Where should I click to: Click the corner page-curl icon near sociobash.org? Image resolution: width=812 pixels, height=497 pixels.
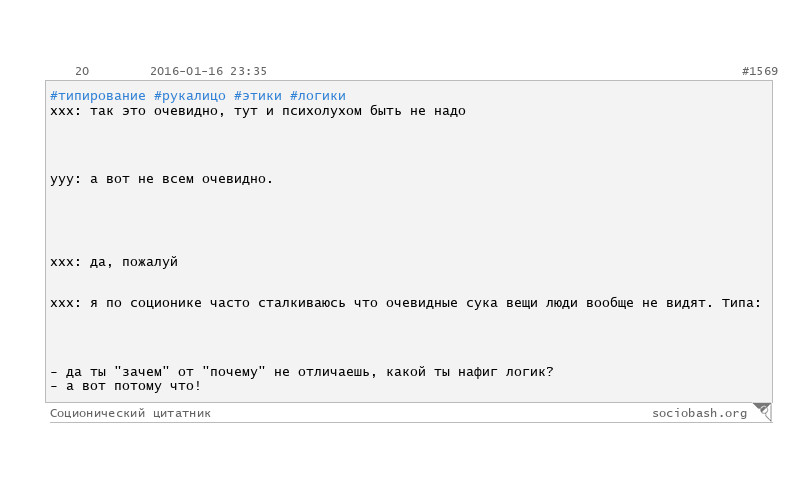pyautogui.click(x=762, y=412)
